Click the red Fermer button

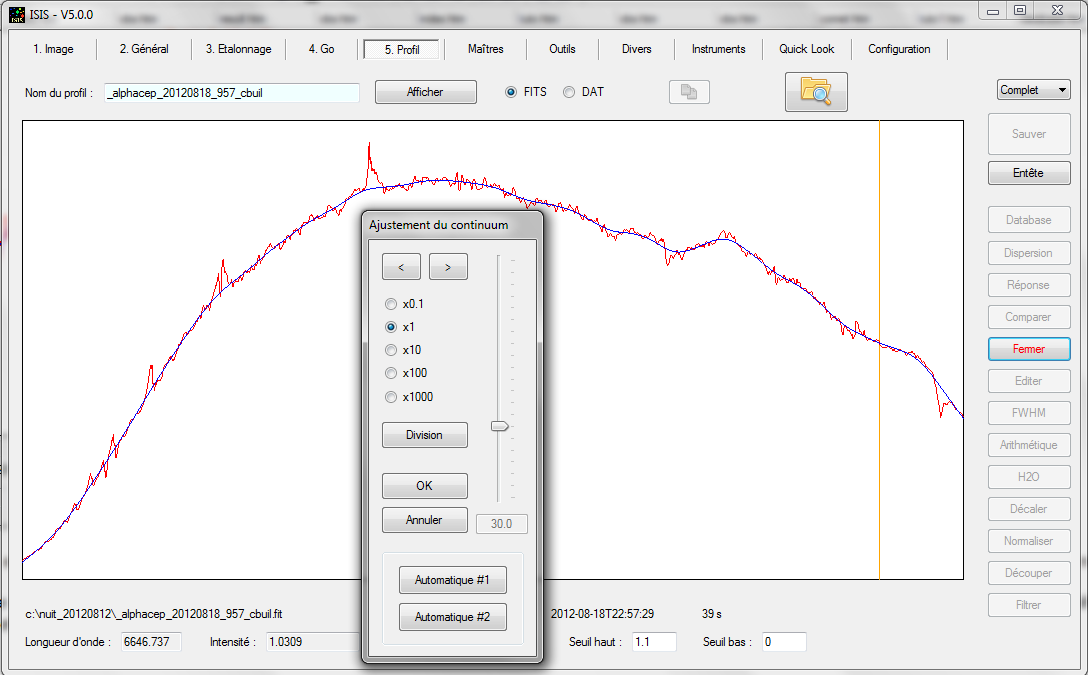coord(1028,349)
